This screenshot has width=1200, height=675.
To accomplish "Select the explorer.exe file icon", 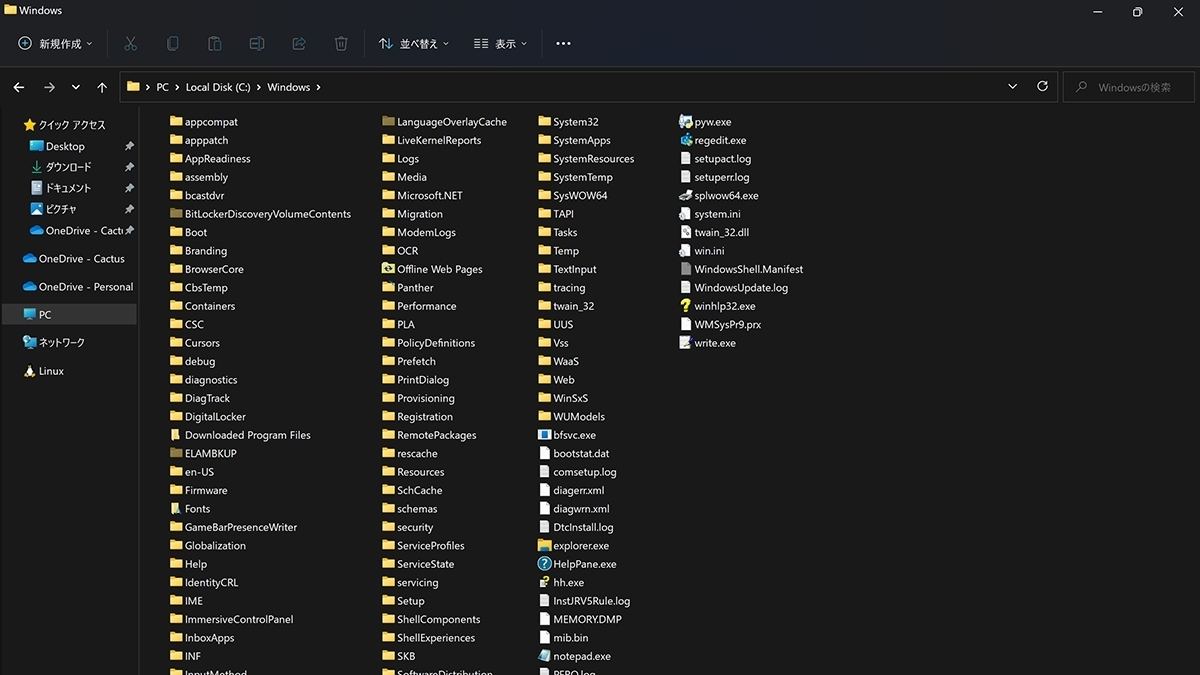I will coord(545,546).
